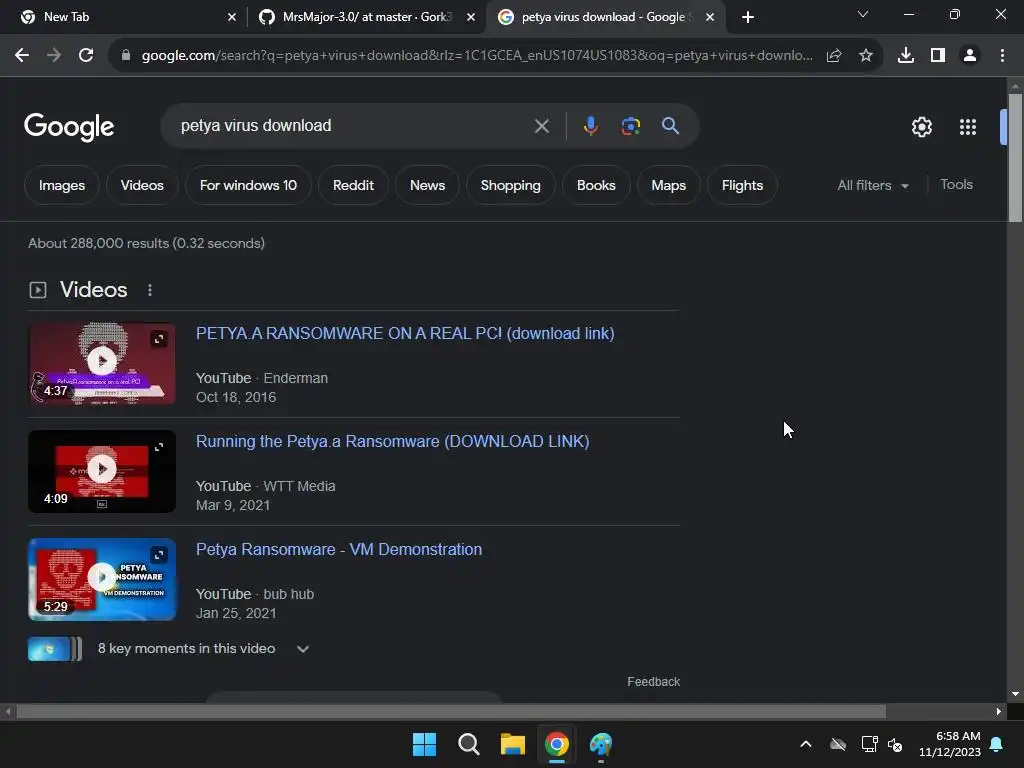Click the horizontal scrollbar thumb
The image size is (1024, 768).
pyautogui.click(x=451, y=711)
